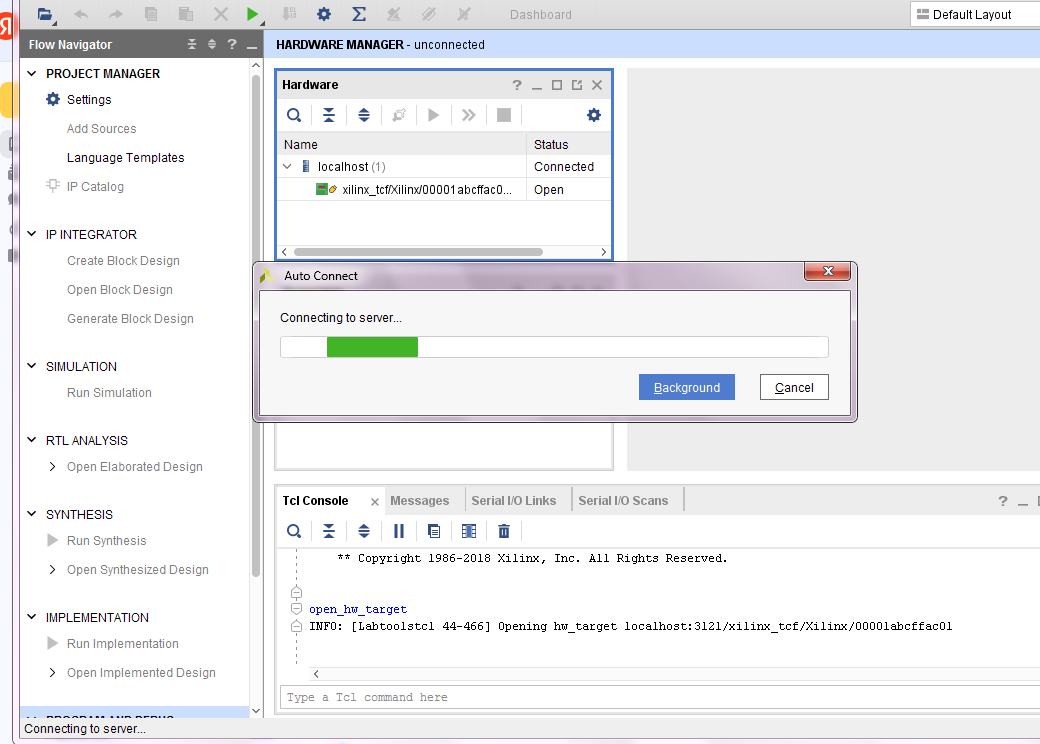
Task: Open Settings in Project Manager
Action: tap(89, 99)
